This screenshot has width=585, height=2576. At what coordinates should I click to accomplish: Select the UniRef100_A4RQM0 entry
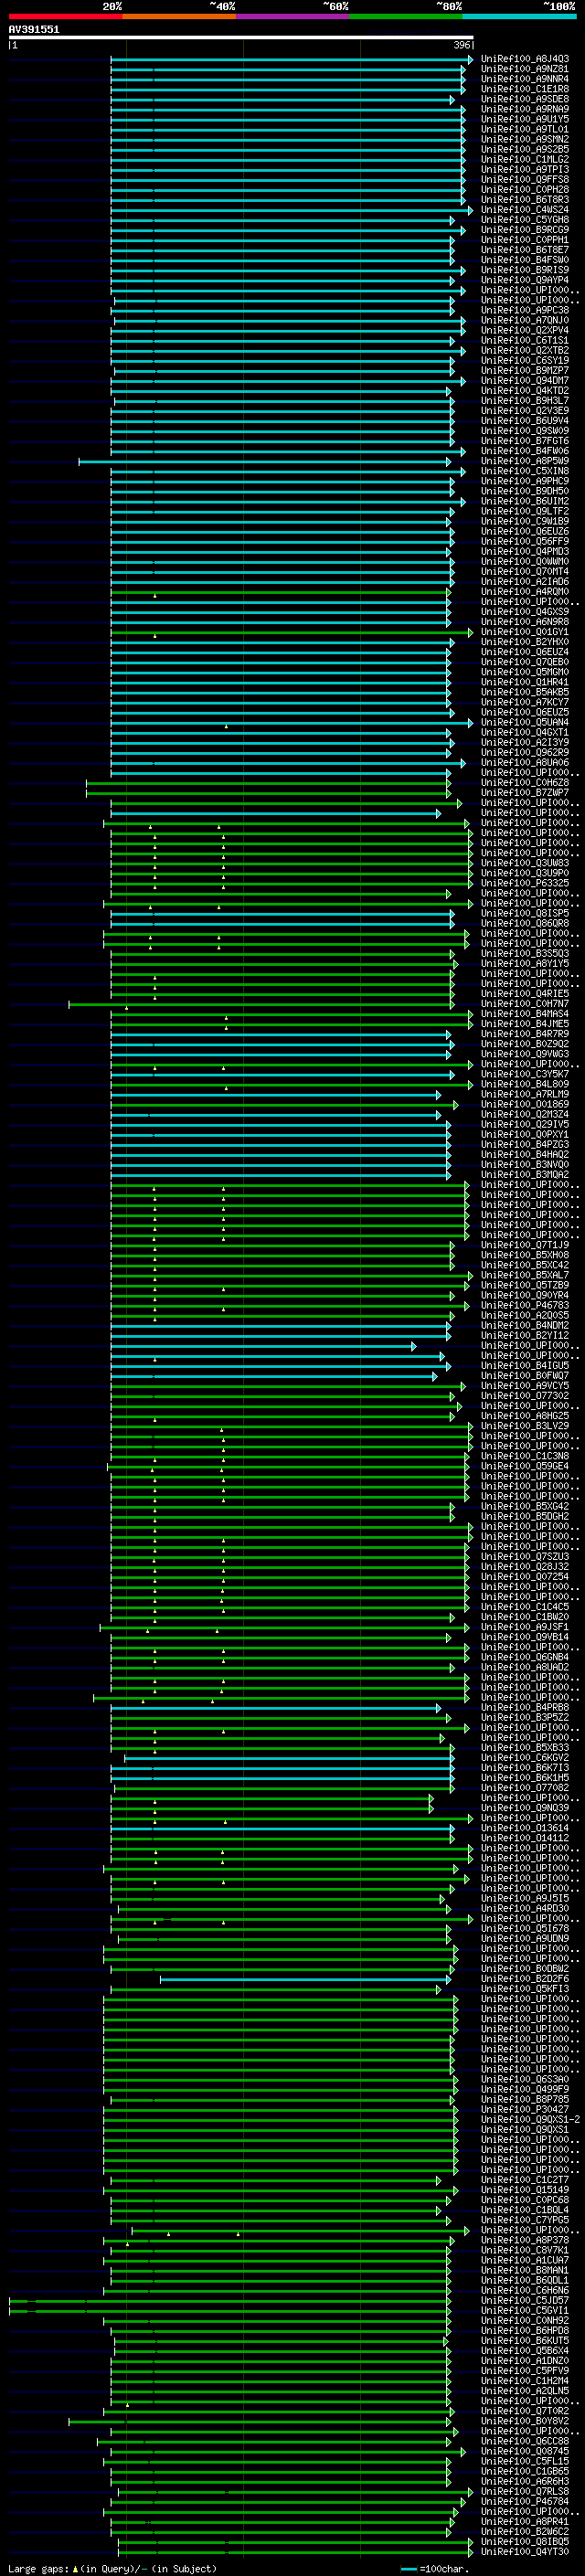(525, 591)
